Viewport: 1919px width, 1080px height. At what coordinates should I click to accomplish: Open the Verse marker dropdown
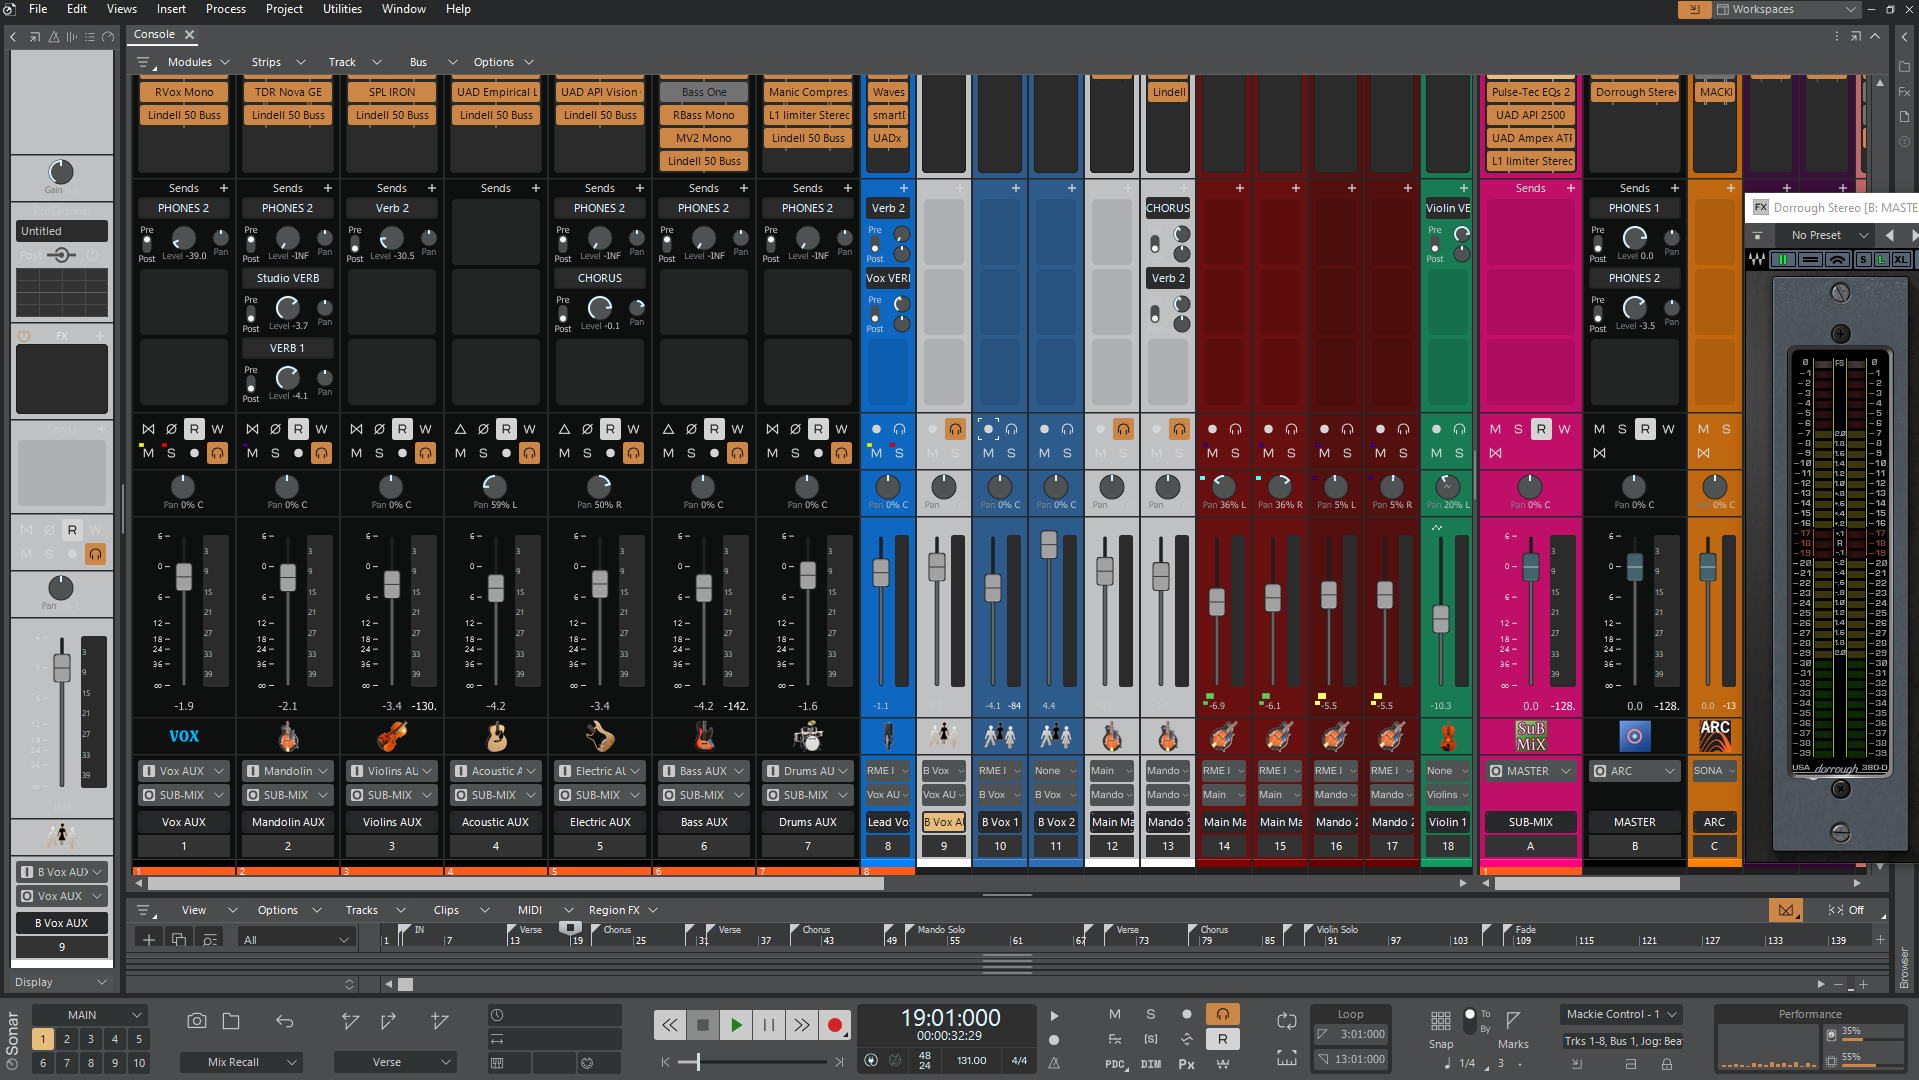[x=395, y=1062]
